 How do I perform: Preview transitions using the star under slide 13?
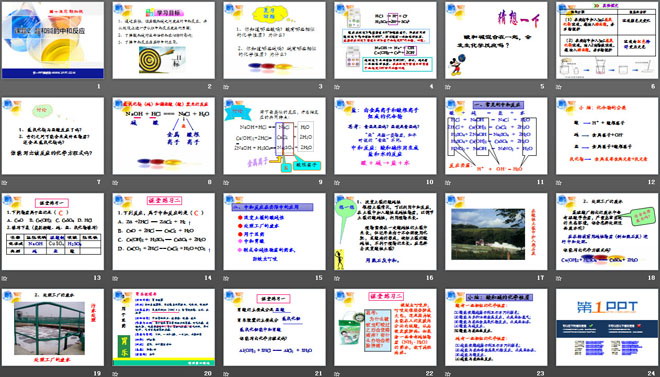[x=4, y=278]
